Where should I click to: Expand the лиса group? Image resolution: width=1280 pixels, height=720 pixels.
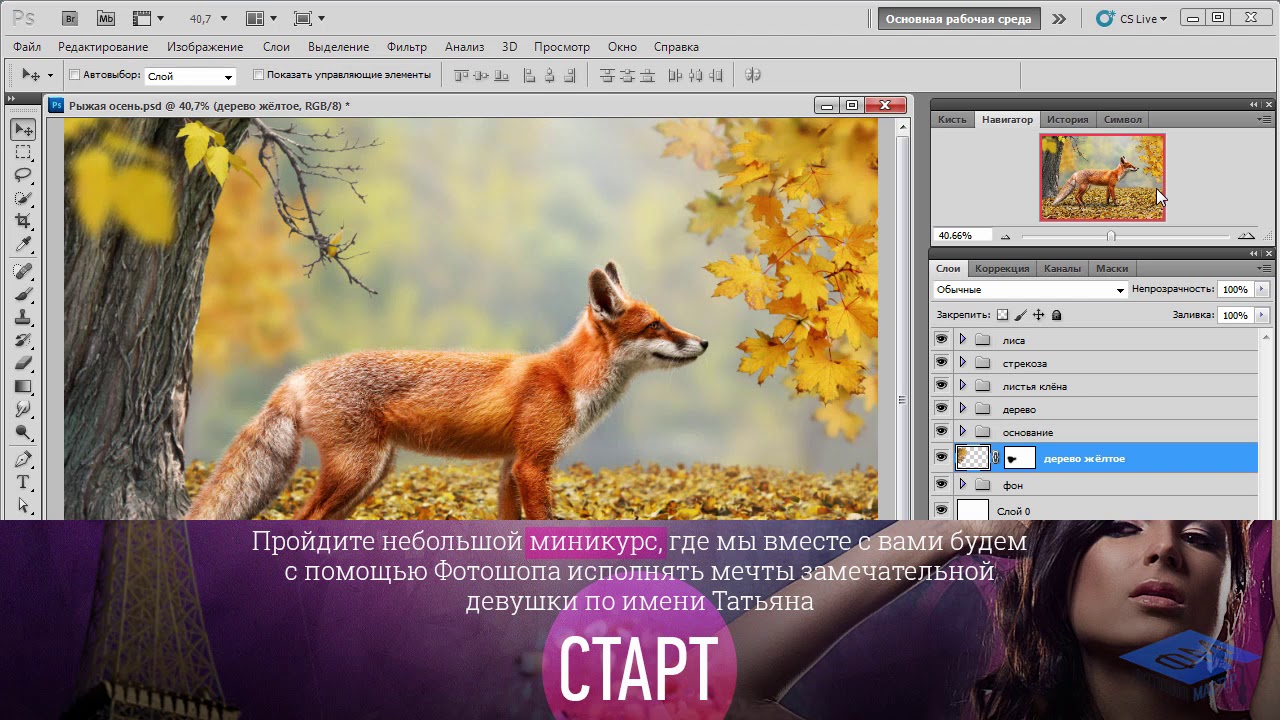point(962,339)
